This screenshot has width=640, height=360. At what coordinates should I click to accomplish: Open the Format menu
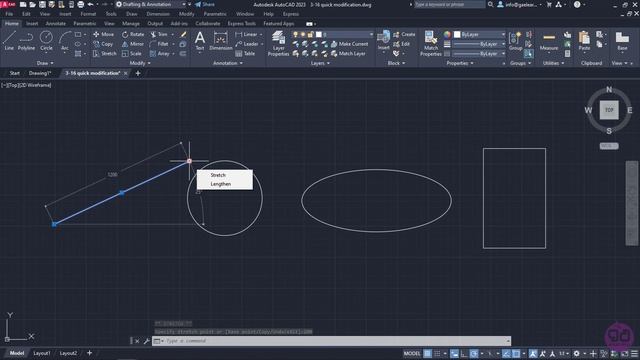(x=88, y=14)
